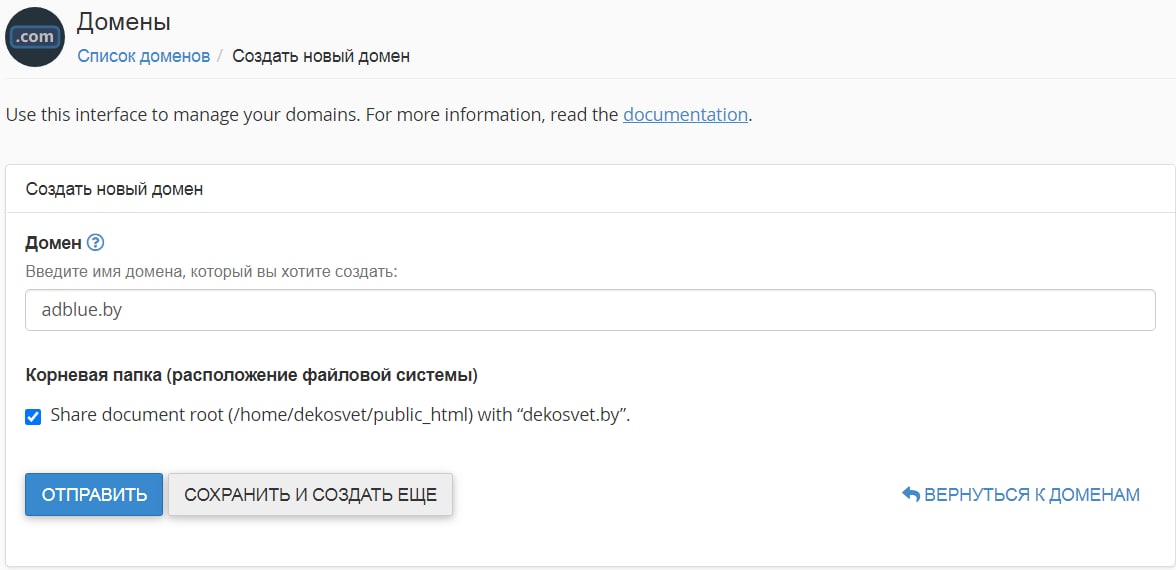Submit the form with the ОТПРАВИТЬ button
The width and height of the screenshot is (1176, 570).
(x=94, y=495)
